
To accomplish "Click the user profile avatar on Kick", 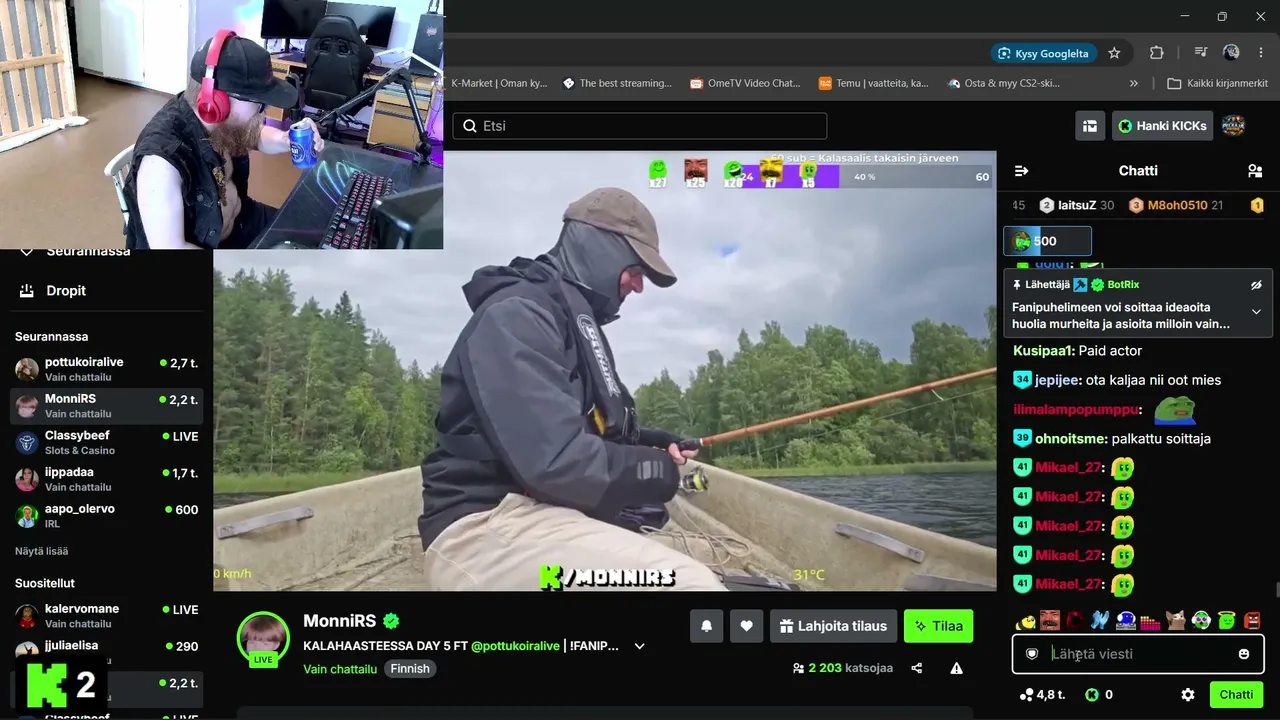I will click(x=1233, y=126).
